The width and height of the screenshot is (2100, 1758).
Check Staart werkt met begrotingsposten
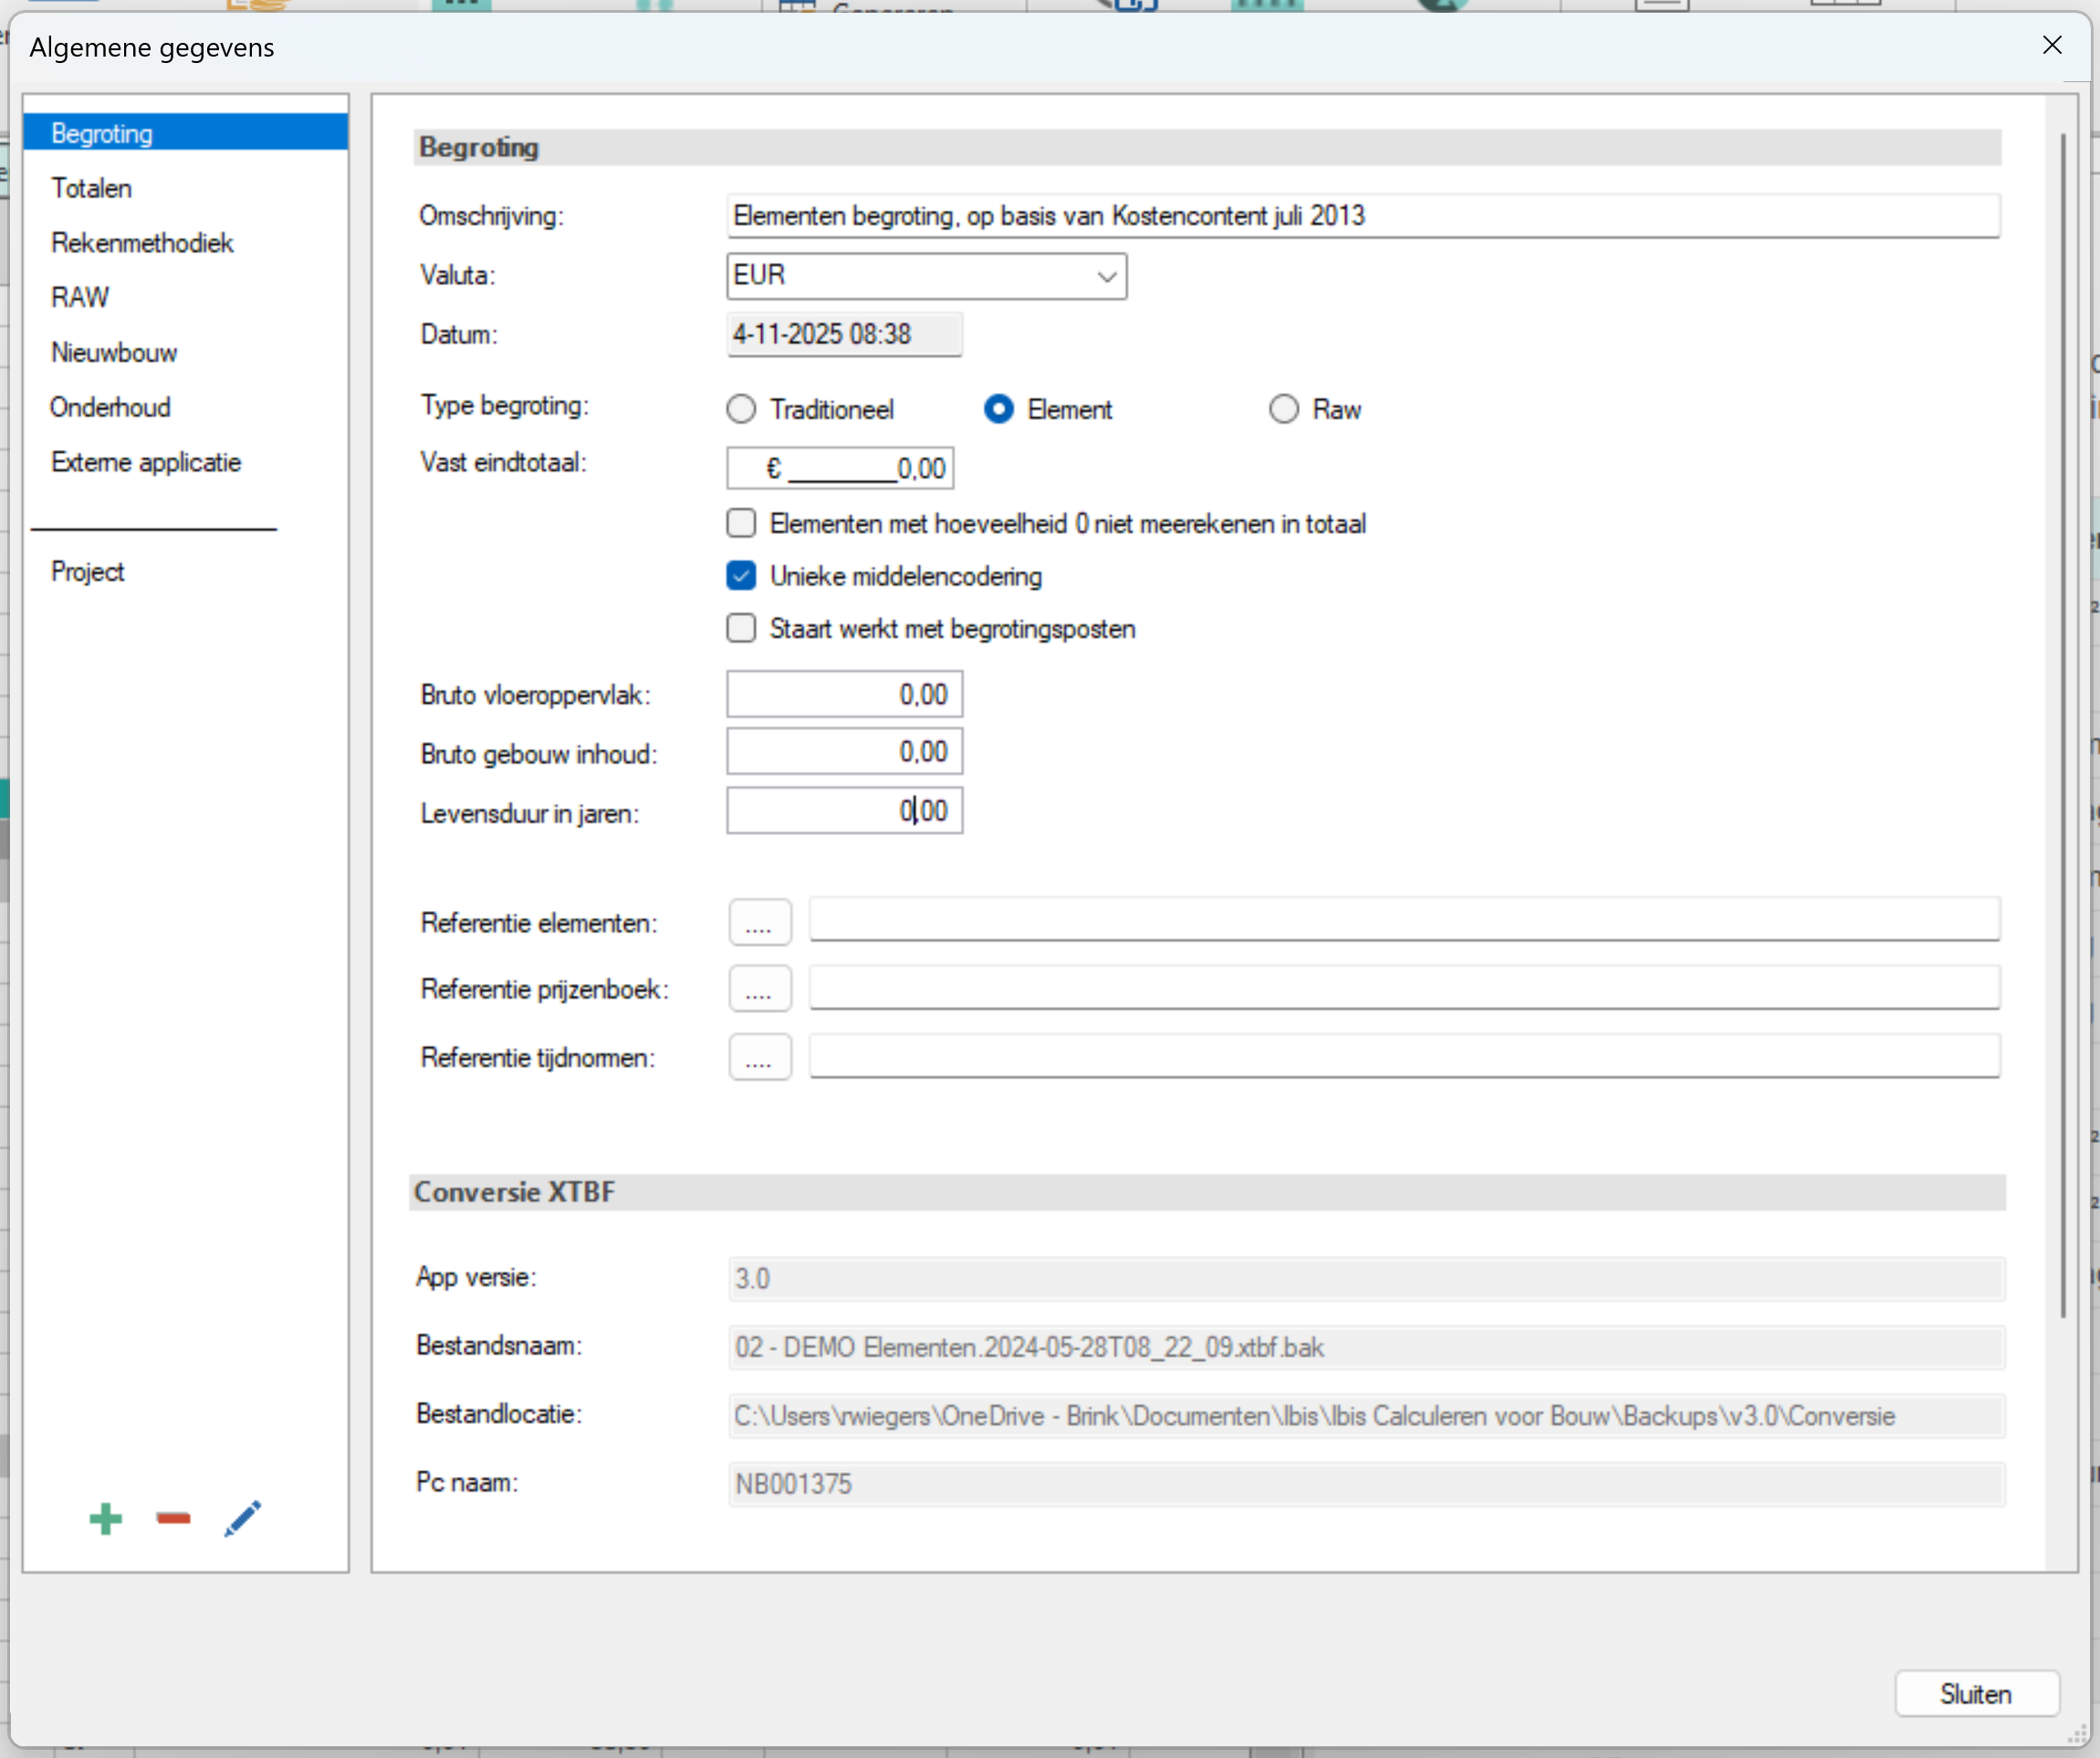click(740, 628)
